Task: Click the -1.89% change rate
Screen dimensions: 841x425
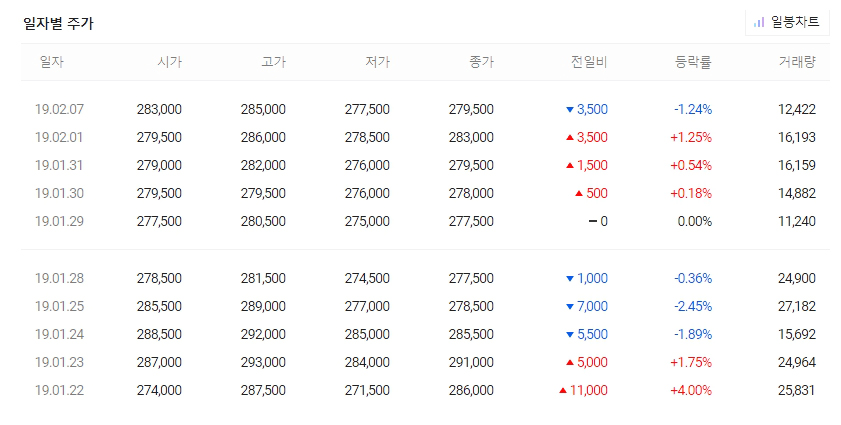Action: 693,334
